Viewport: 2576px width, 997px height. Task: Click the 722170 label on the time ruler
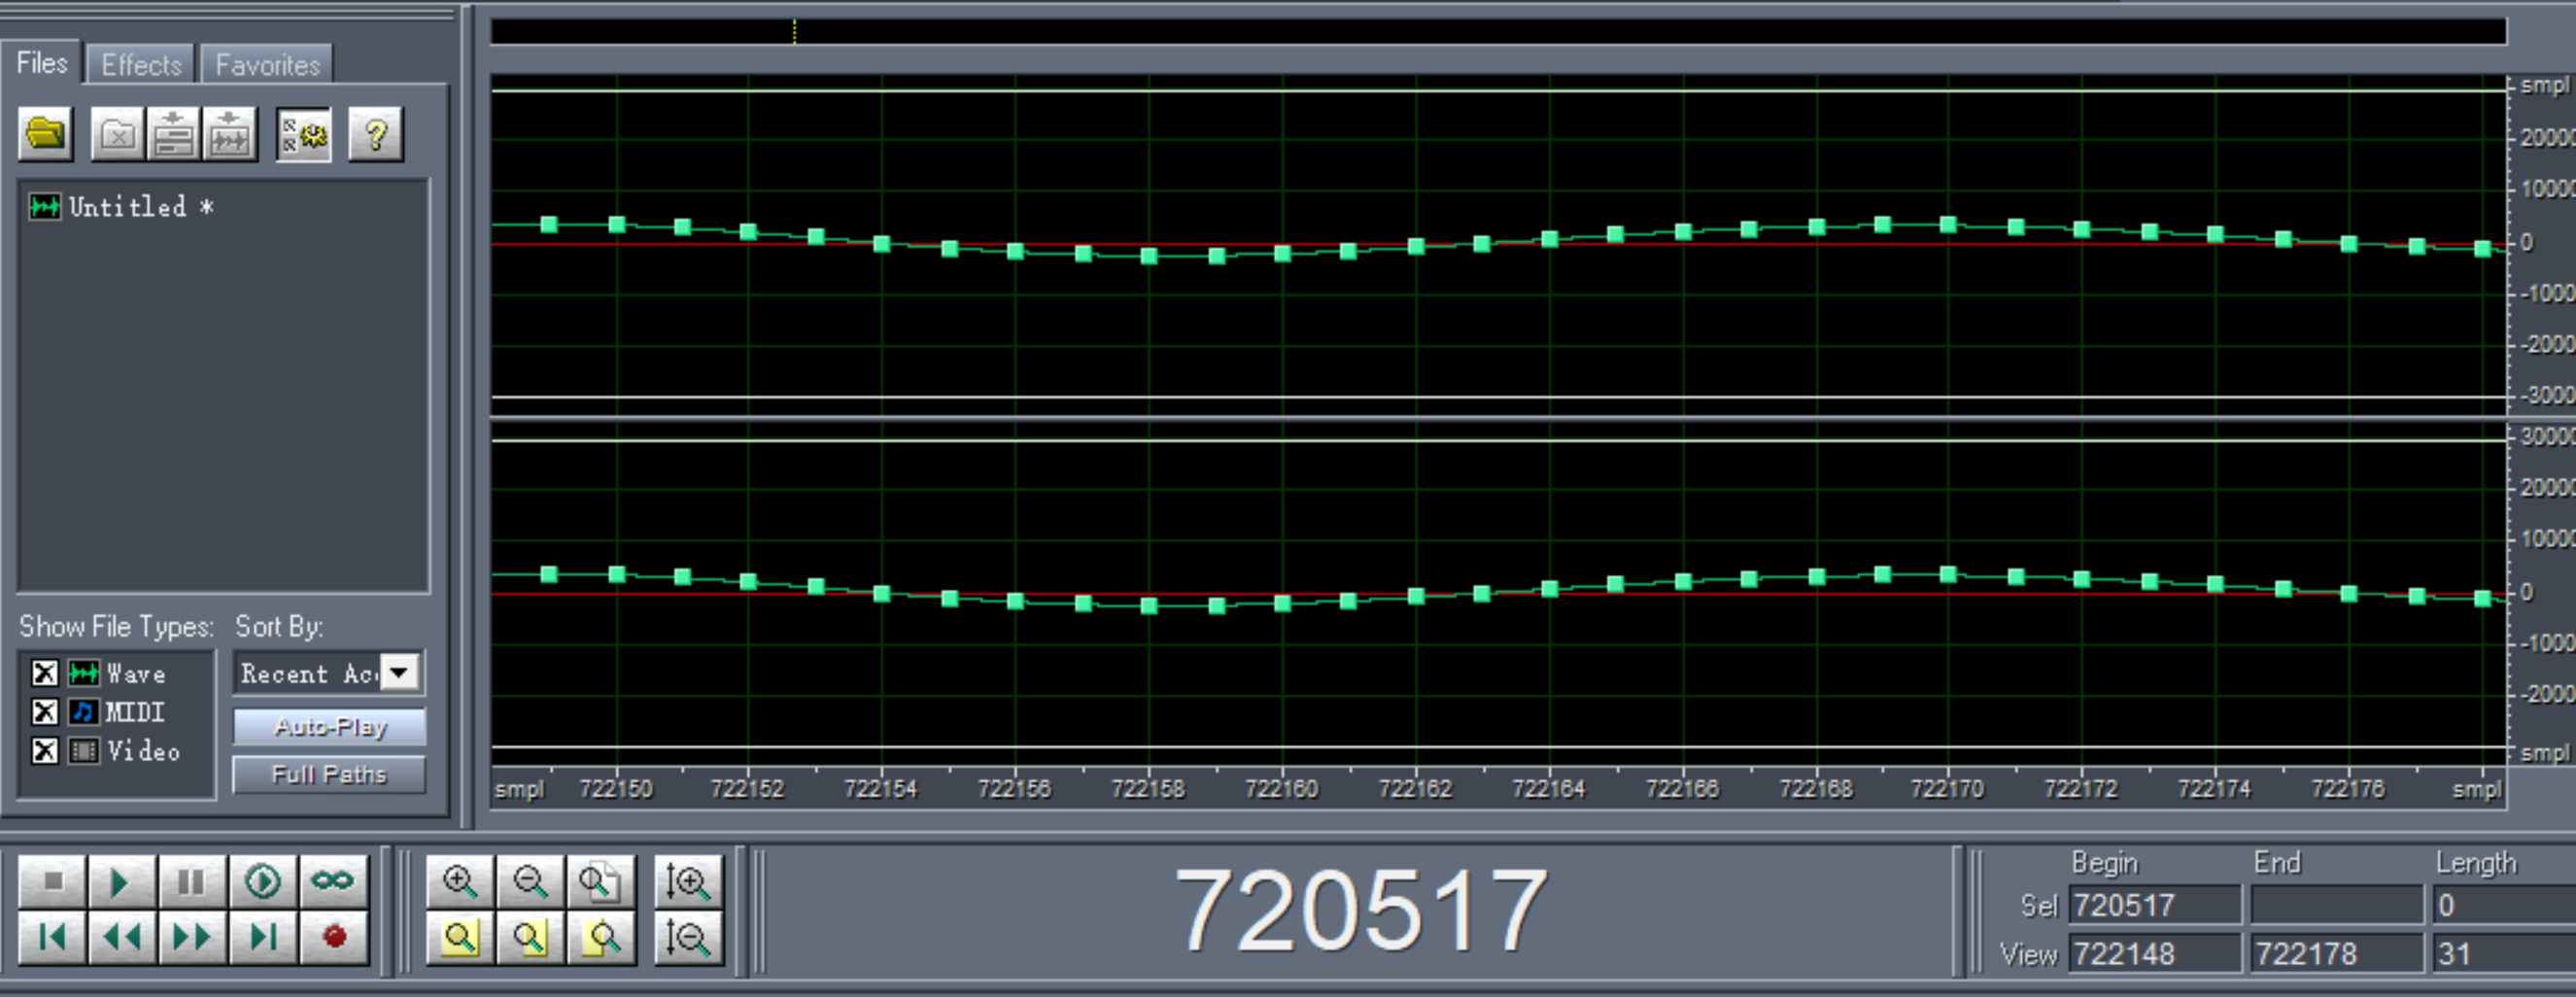[1947, 789]
